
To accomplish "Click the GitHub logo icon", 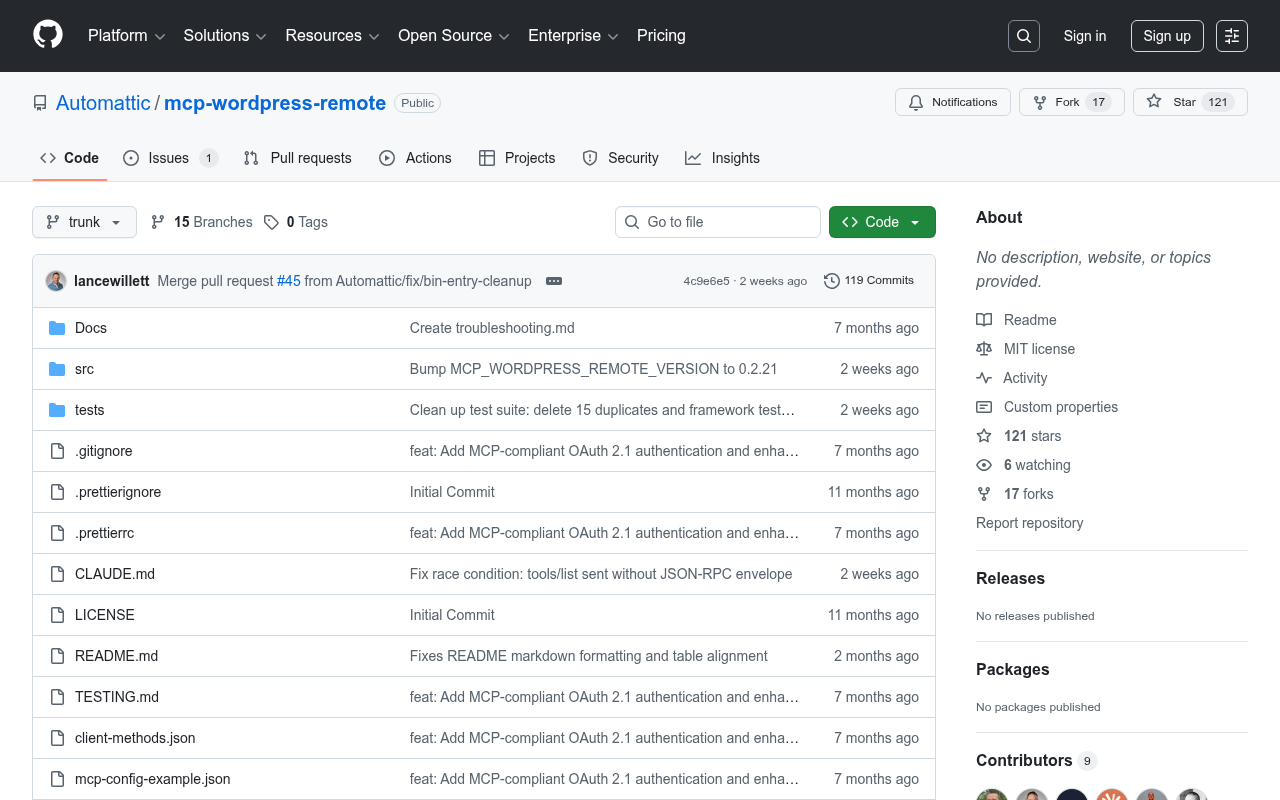I will click(47, 36).
